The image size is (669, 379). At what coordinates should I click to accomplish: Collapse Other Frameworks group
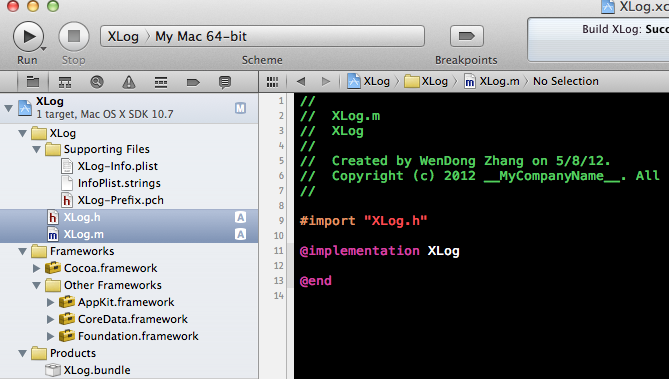pos(37,285)
